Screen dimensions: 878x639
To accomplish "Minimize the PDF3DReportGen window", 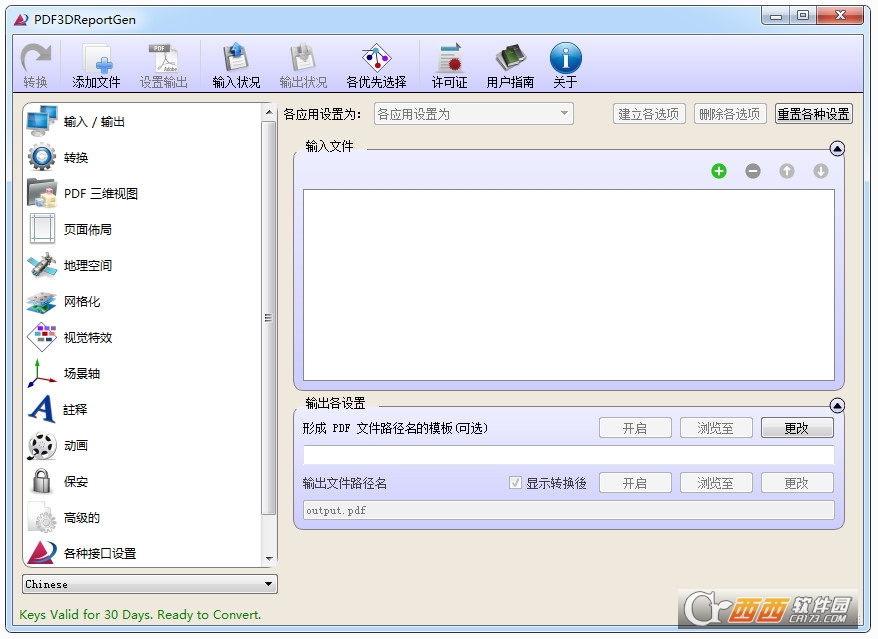I will (x=776, y=16).
